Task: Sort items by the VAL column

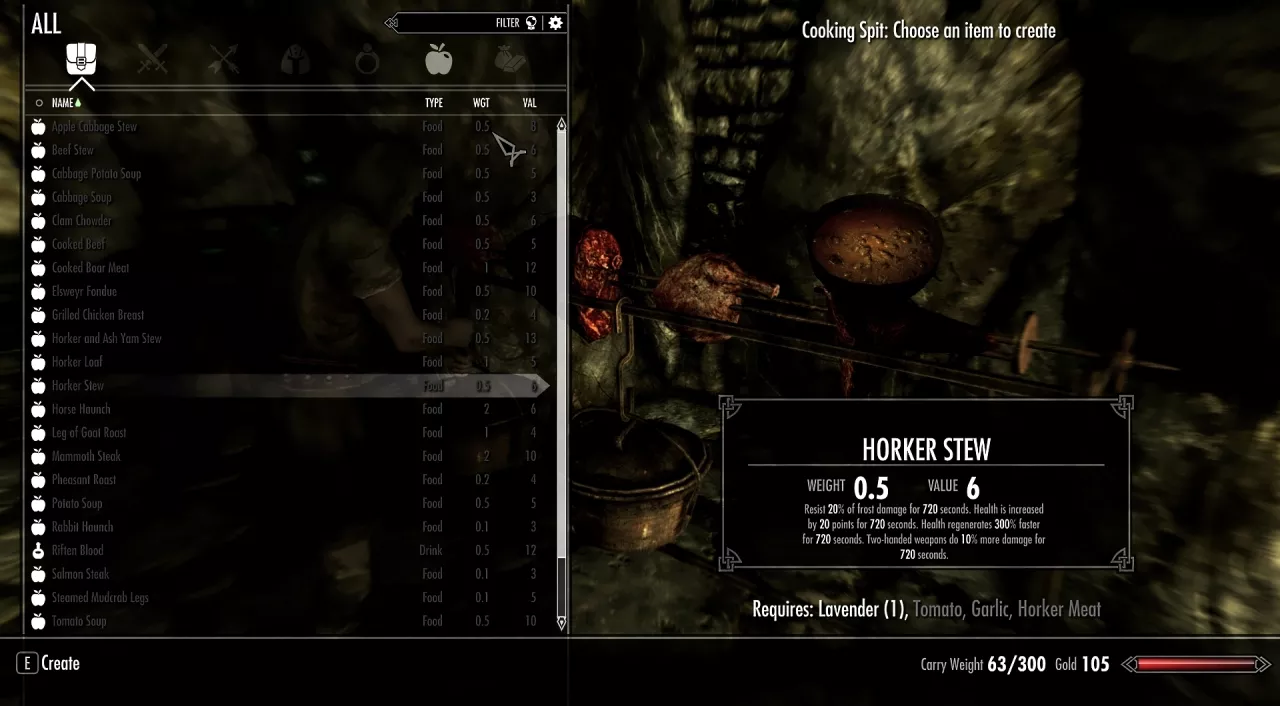Action: [529, 103]
